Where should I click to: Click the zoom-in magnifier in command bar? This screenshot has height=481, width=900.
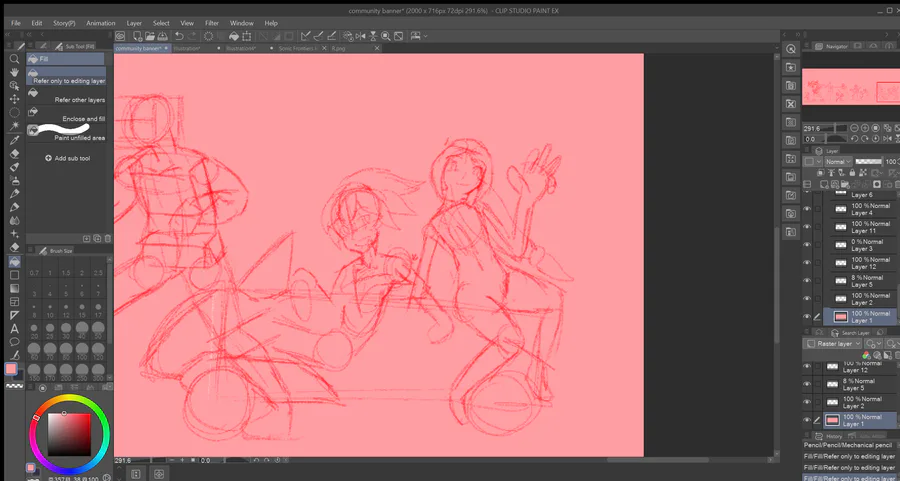(x=386, y=36)
